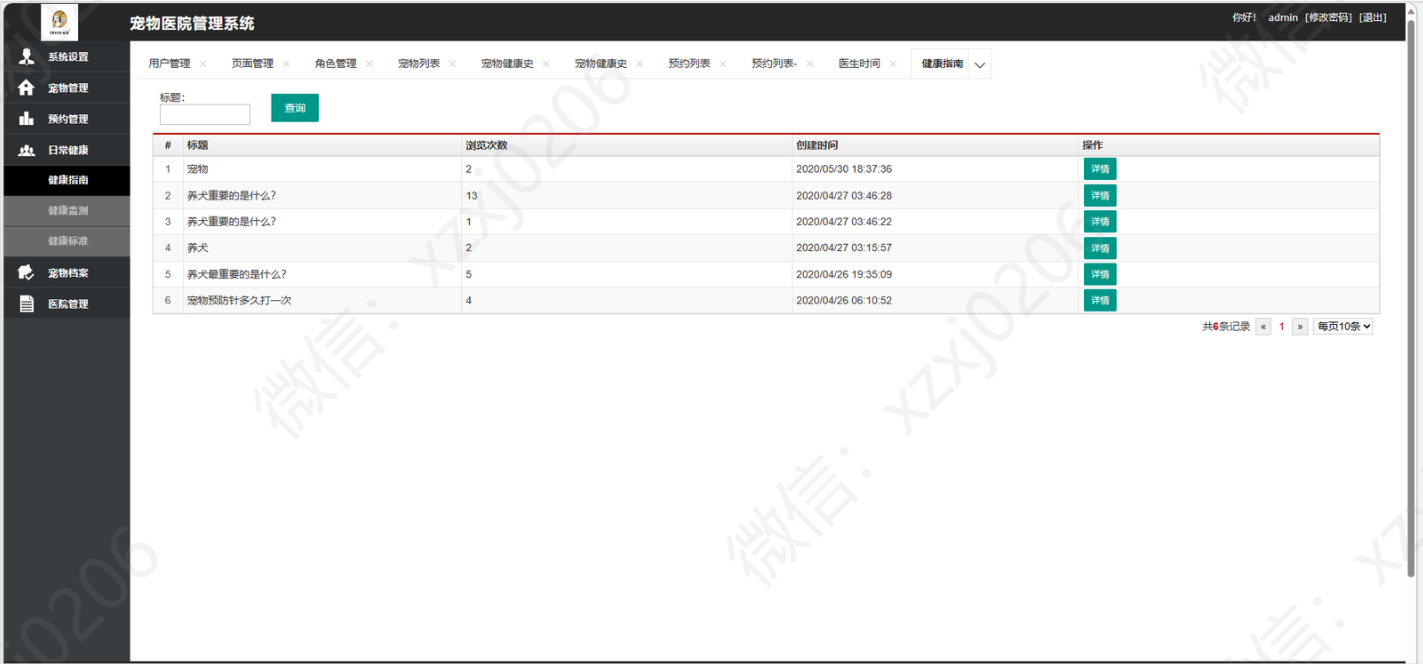Click title cell 宠物预防针多久打一次

tap(239, 300)
